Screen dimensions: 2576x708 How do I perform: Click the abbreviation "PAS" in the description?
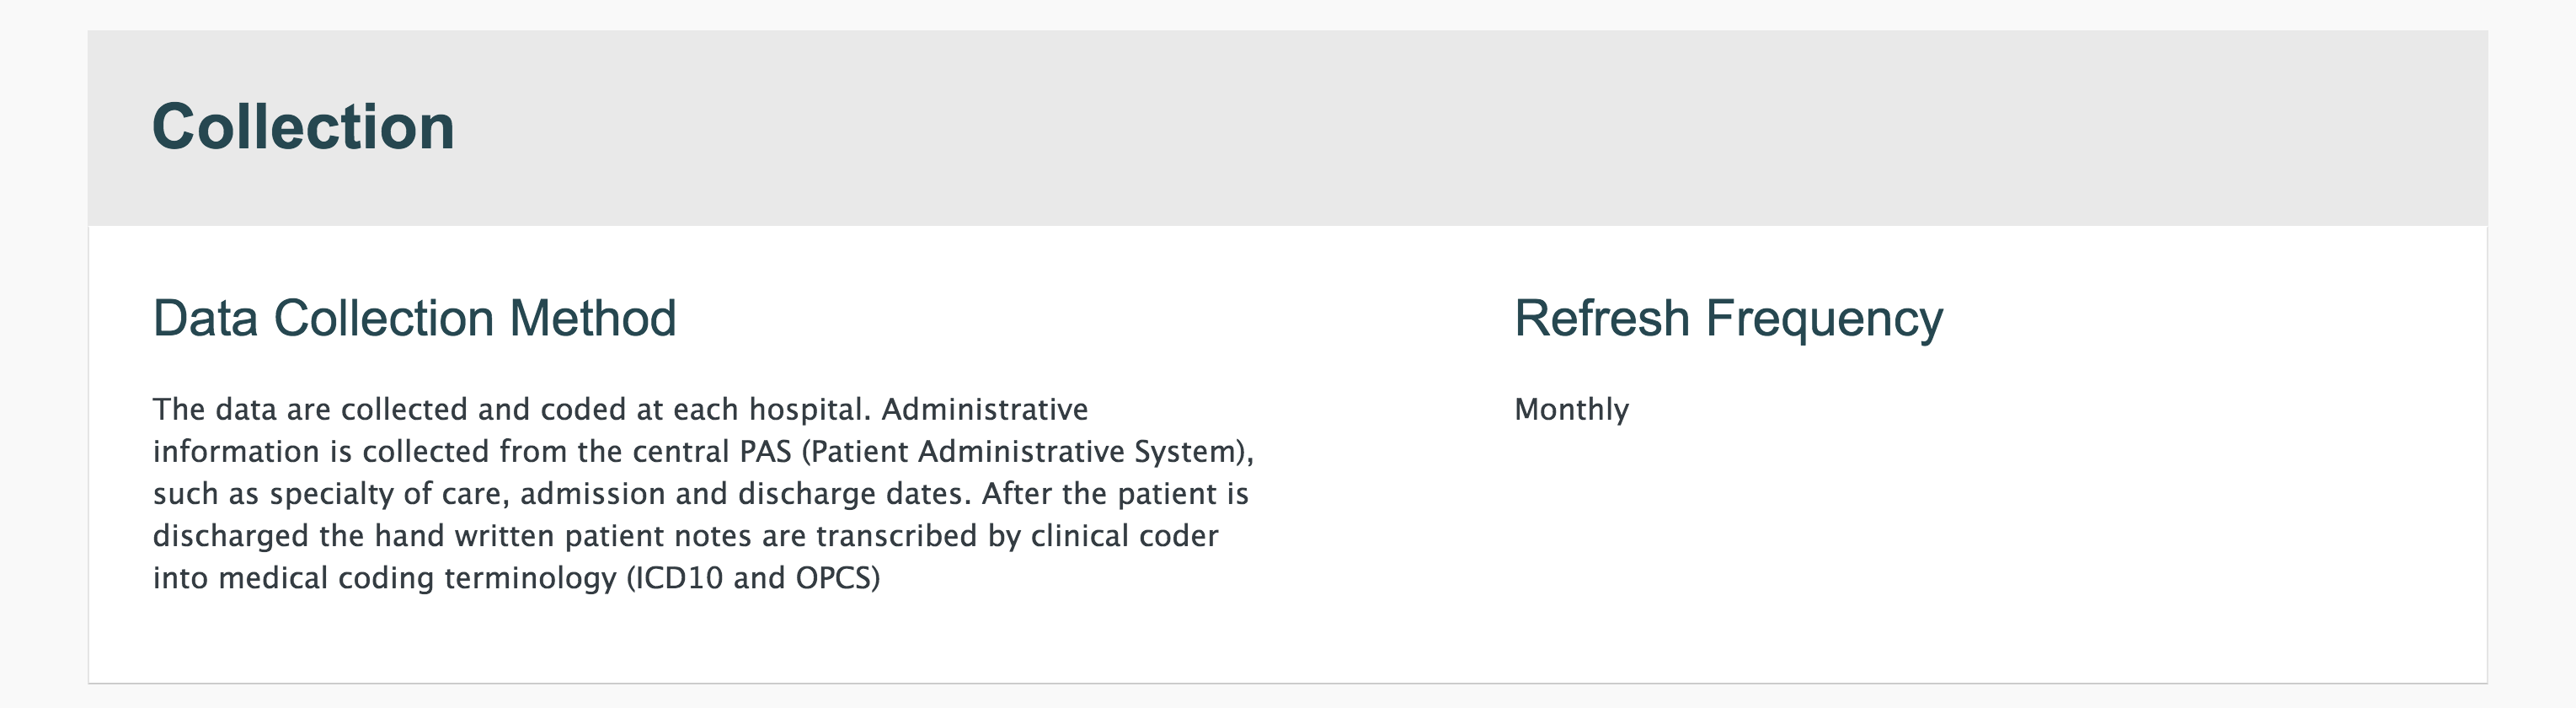(x=765, y=451)
